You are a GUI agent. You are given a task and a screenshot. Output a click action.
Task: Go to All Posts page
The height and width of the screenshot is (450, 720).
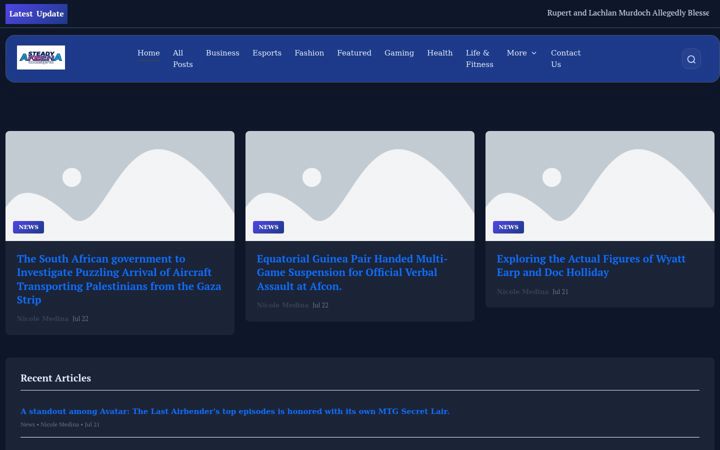[183, 59]
